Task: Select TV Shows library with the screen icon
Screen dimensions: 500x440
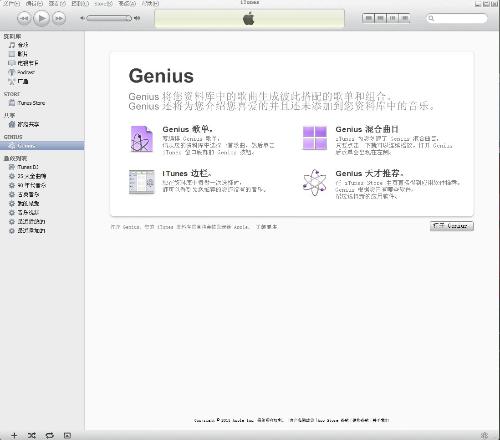Action: tap(23, 63)
